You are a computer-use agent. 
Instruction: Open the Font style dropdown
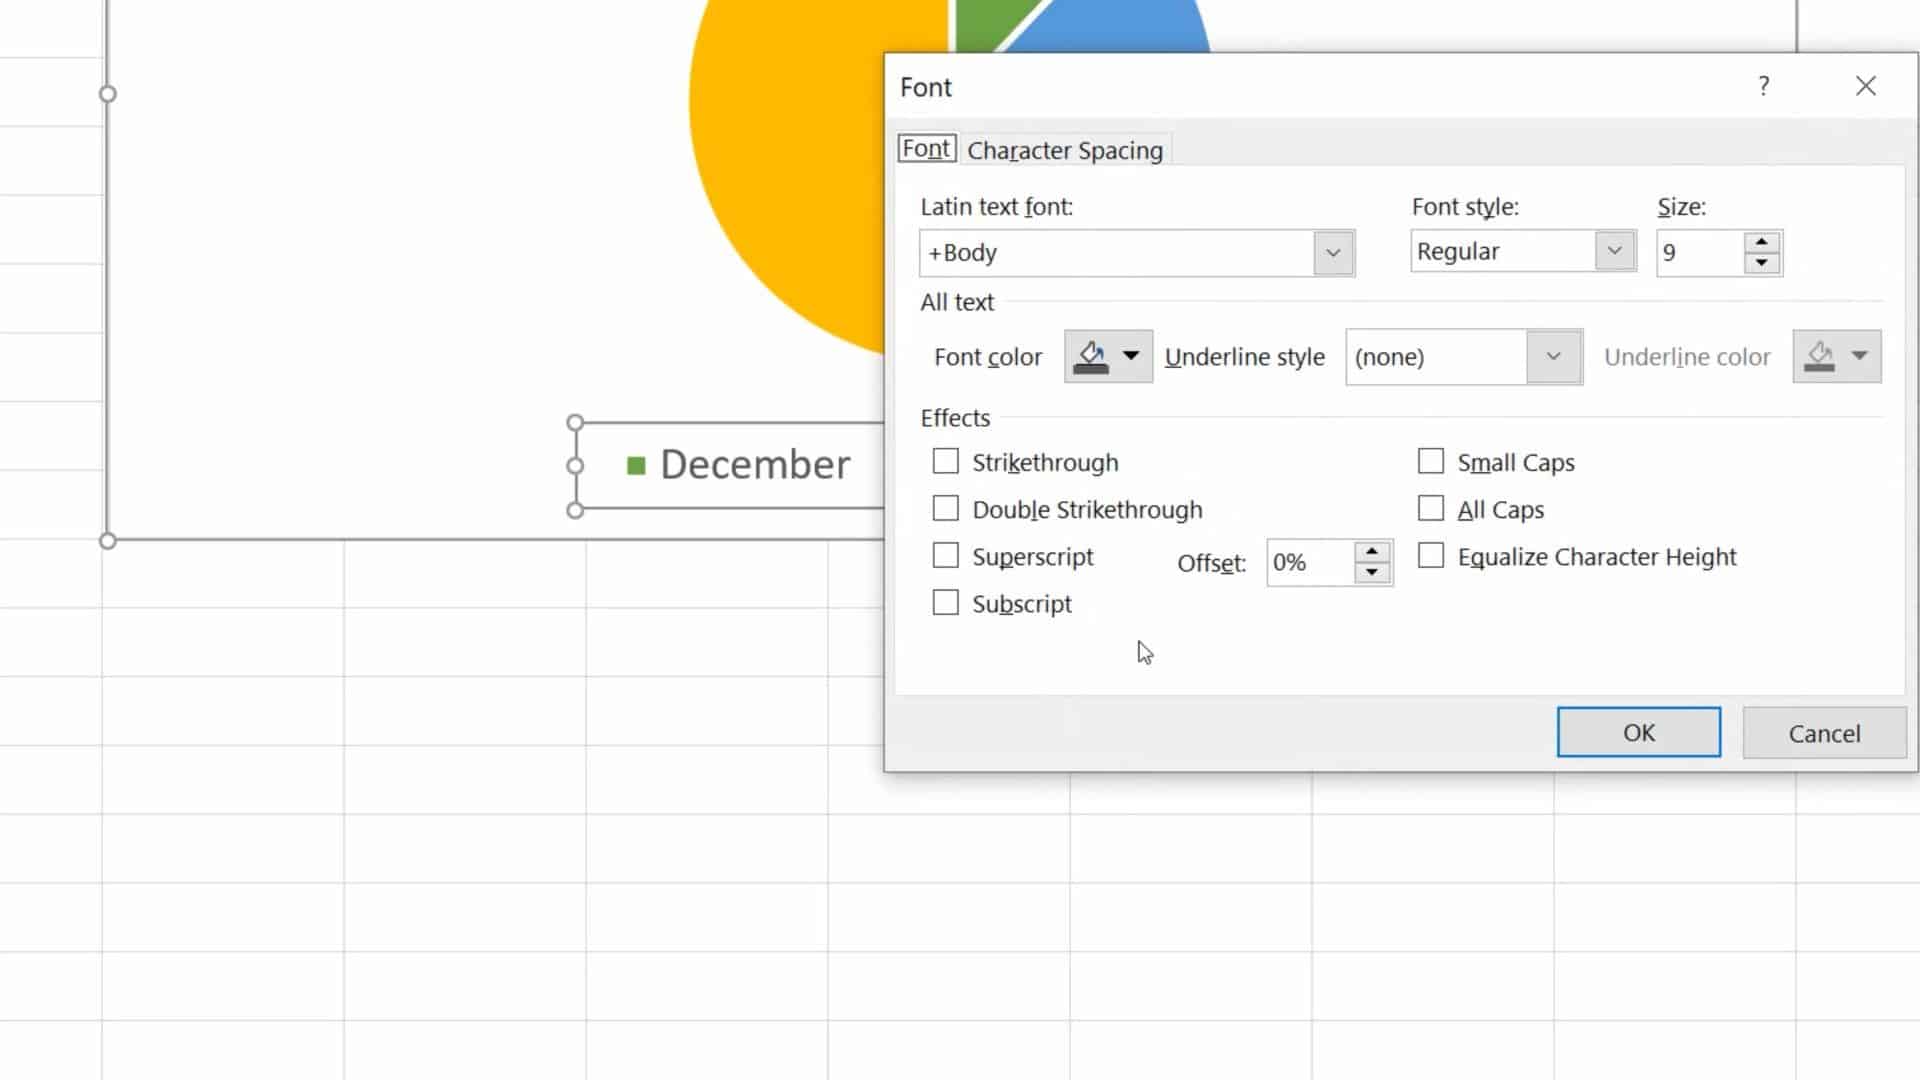coord(1614,251)
